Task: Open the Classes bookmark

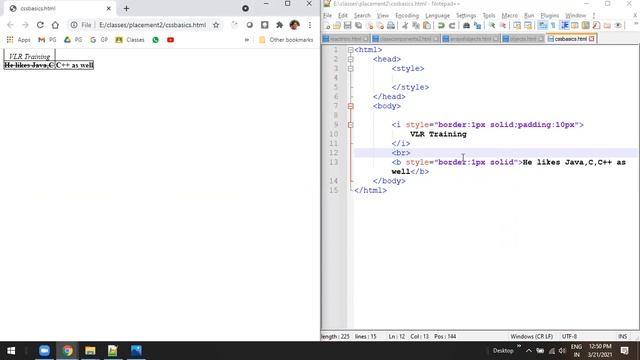Action: [x=130, y=40]
